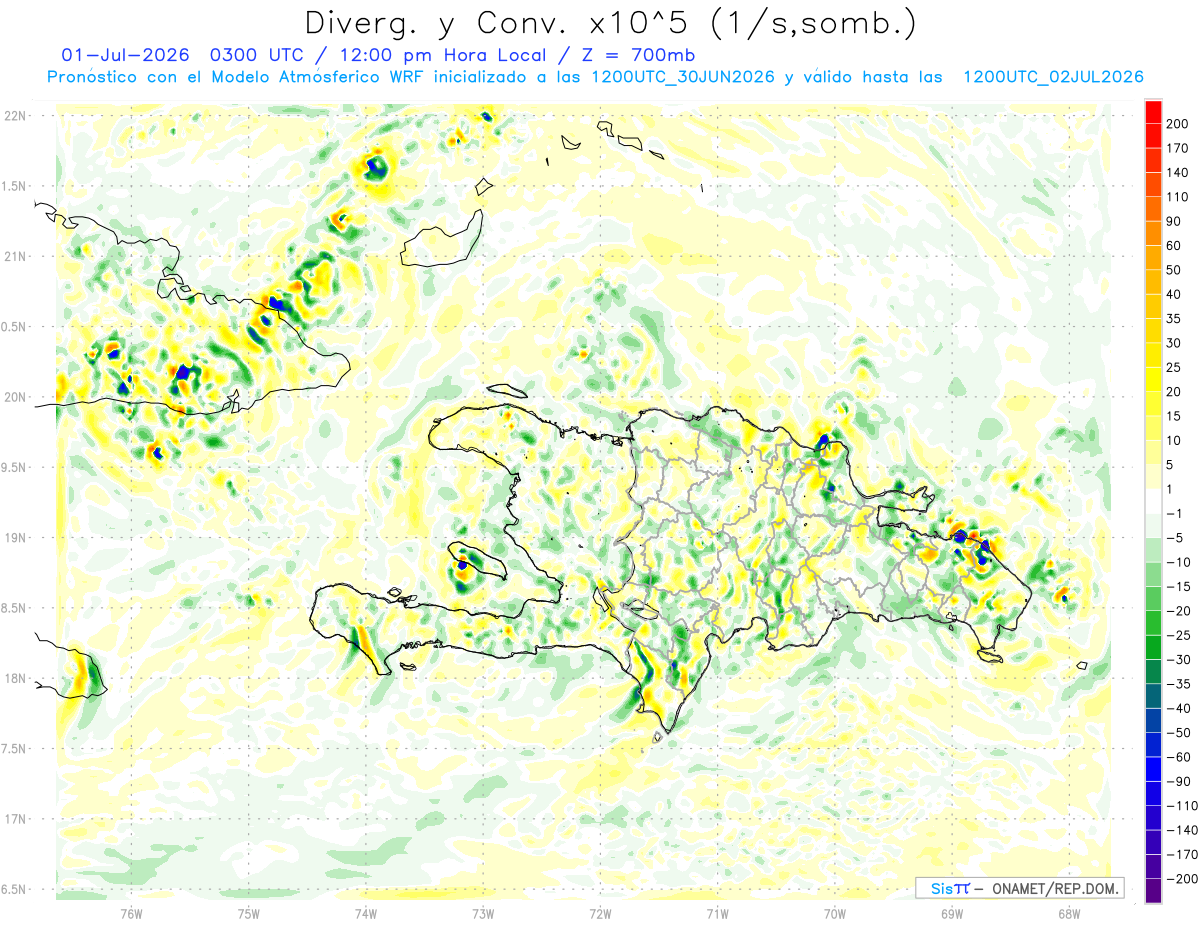Click the '22N' latitude label

click(x=15, y=116)
